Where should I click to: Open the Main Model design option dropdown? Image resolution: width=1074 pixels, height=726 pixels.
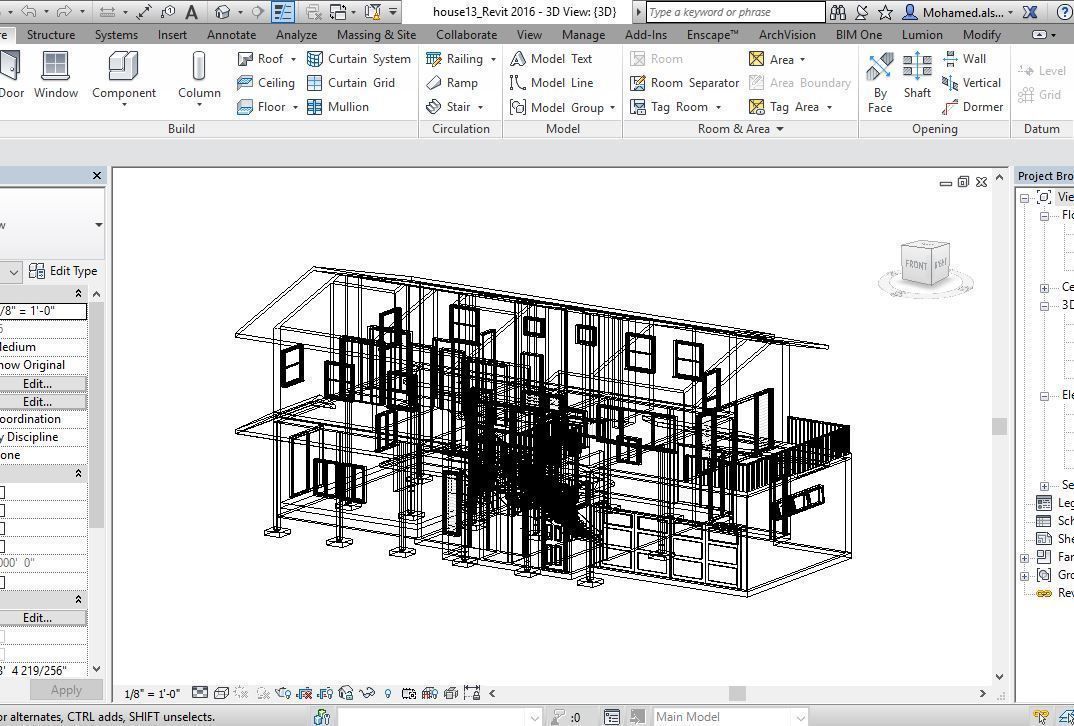pyautogui.click(x=800, y=717)
